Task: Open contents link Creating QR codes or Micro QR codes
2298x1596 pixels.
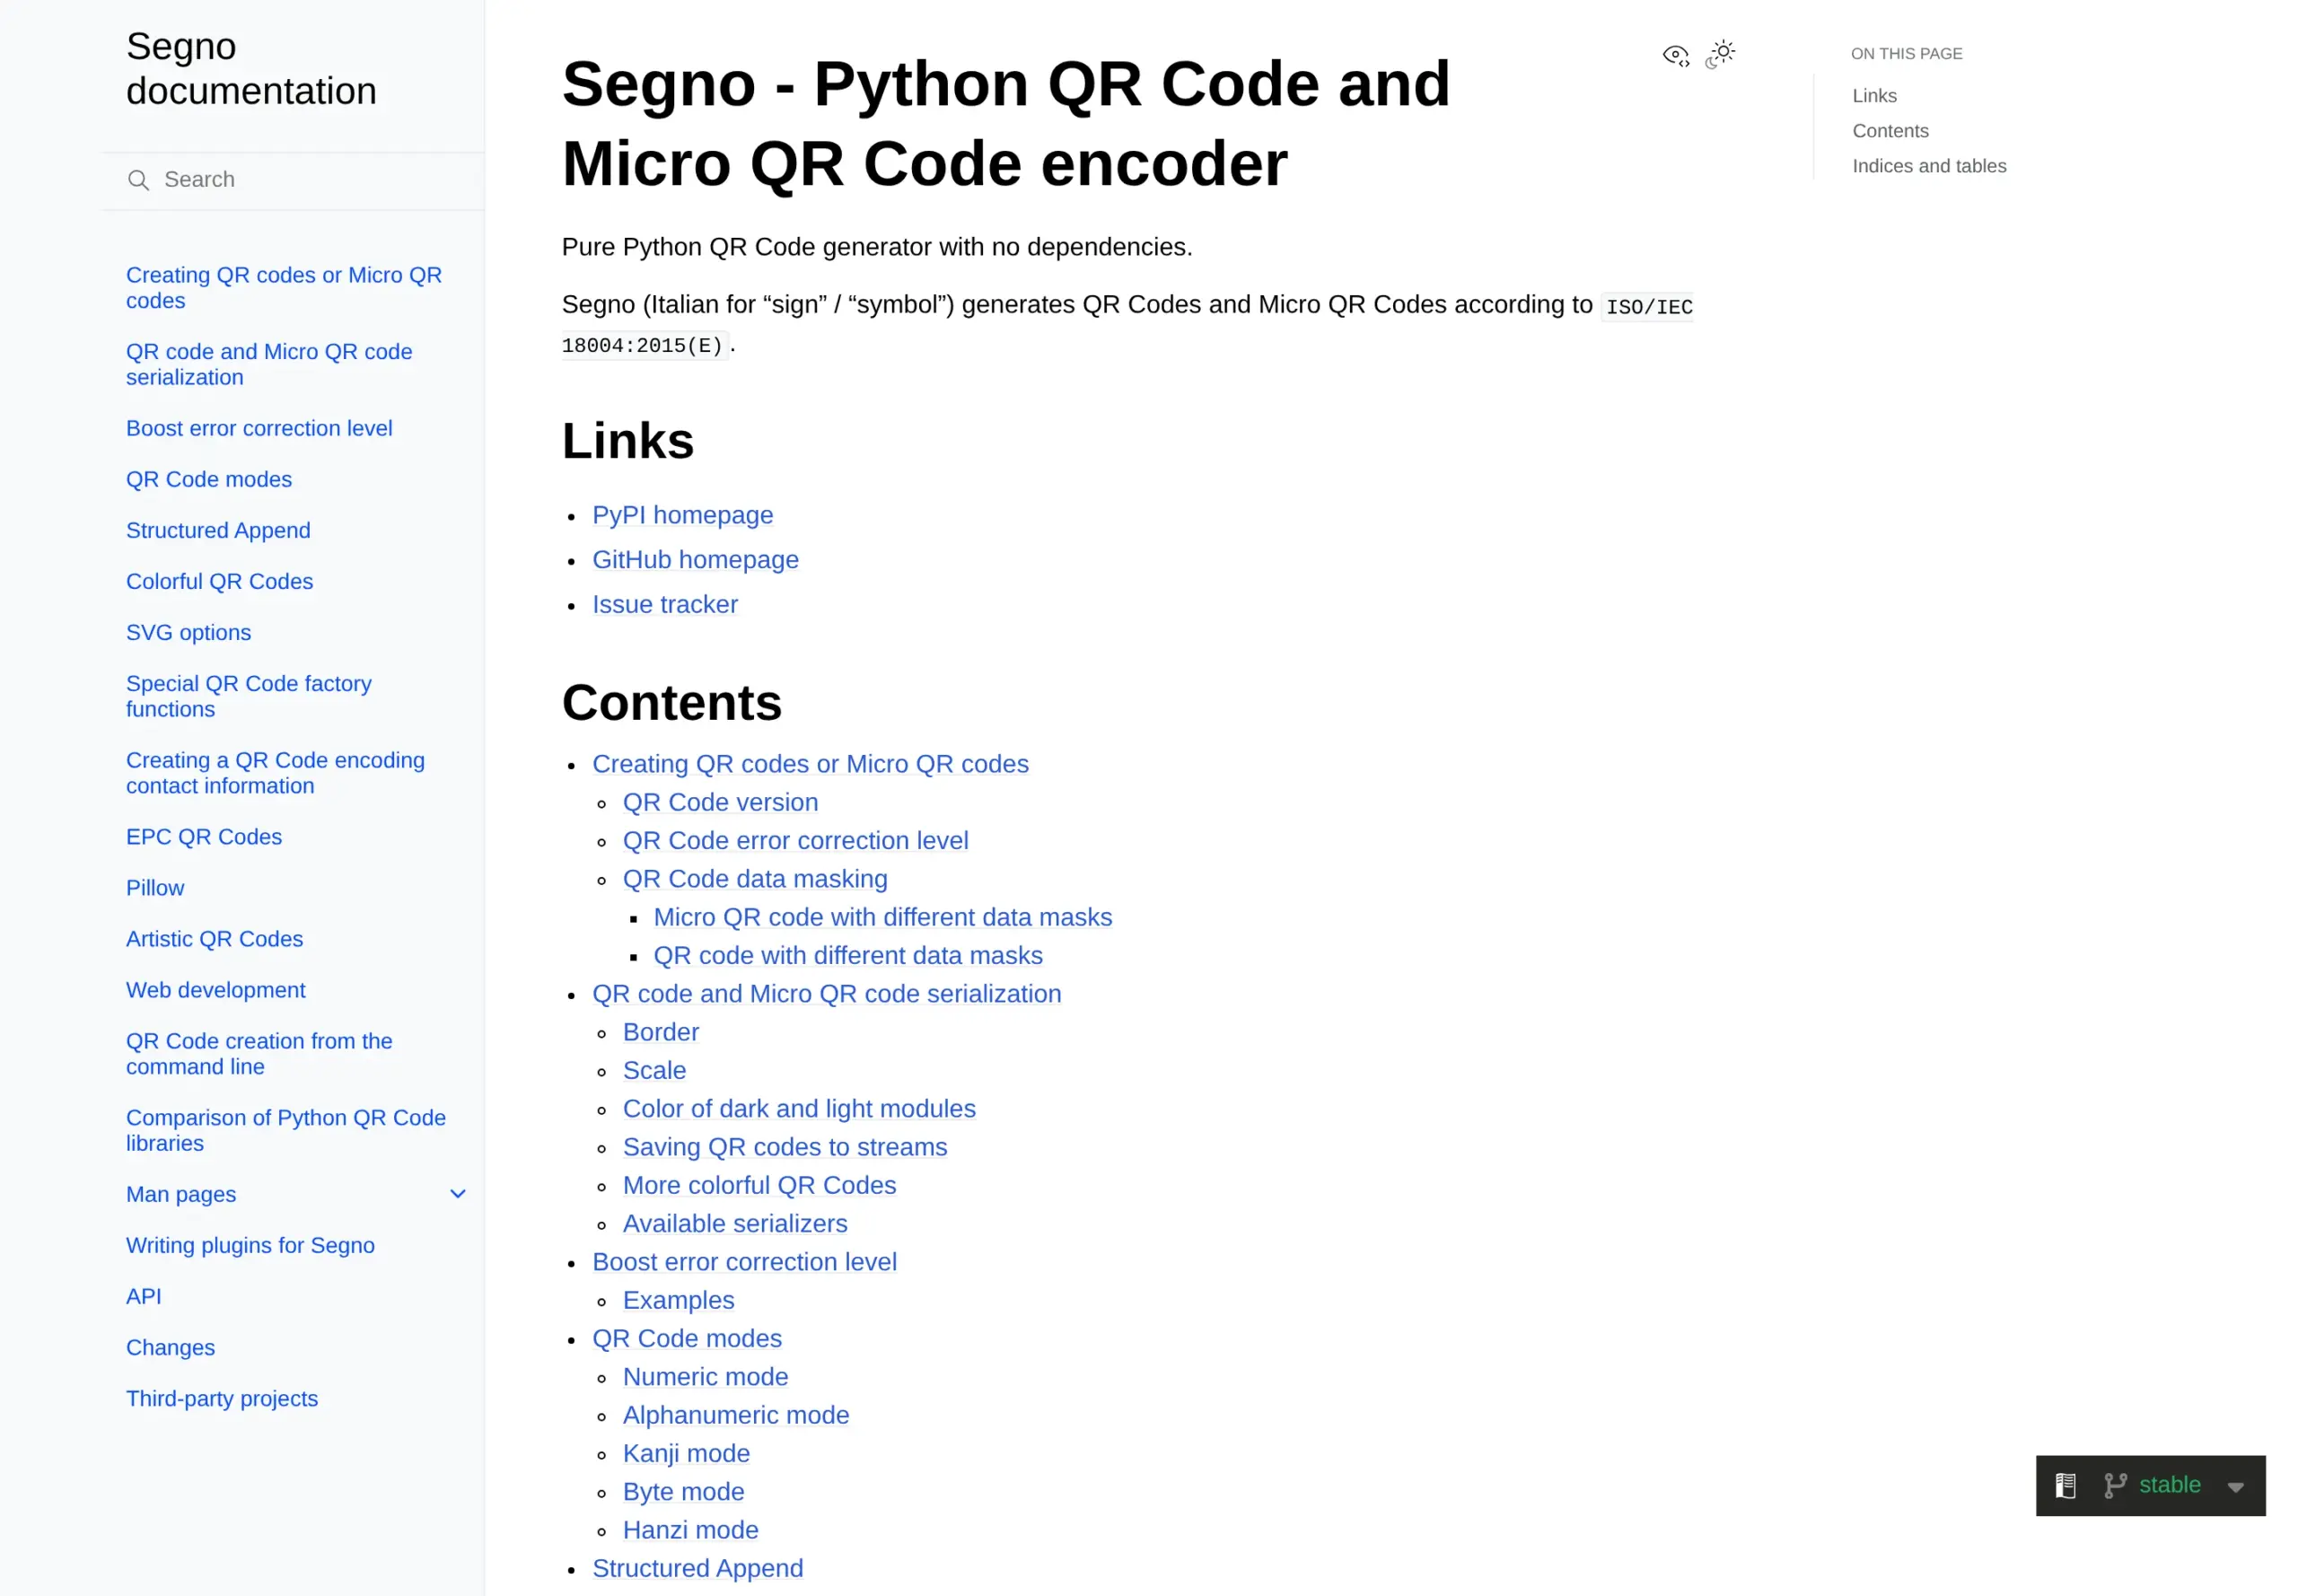Action: pos(810,763)
